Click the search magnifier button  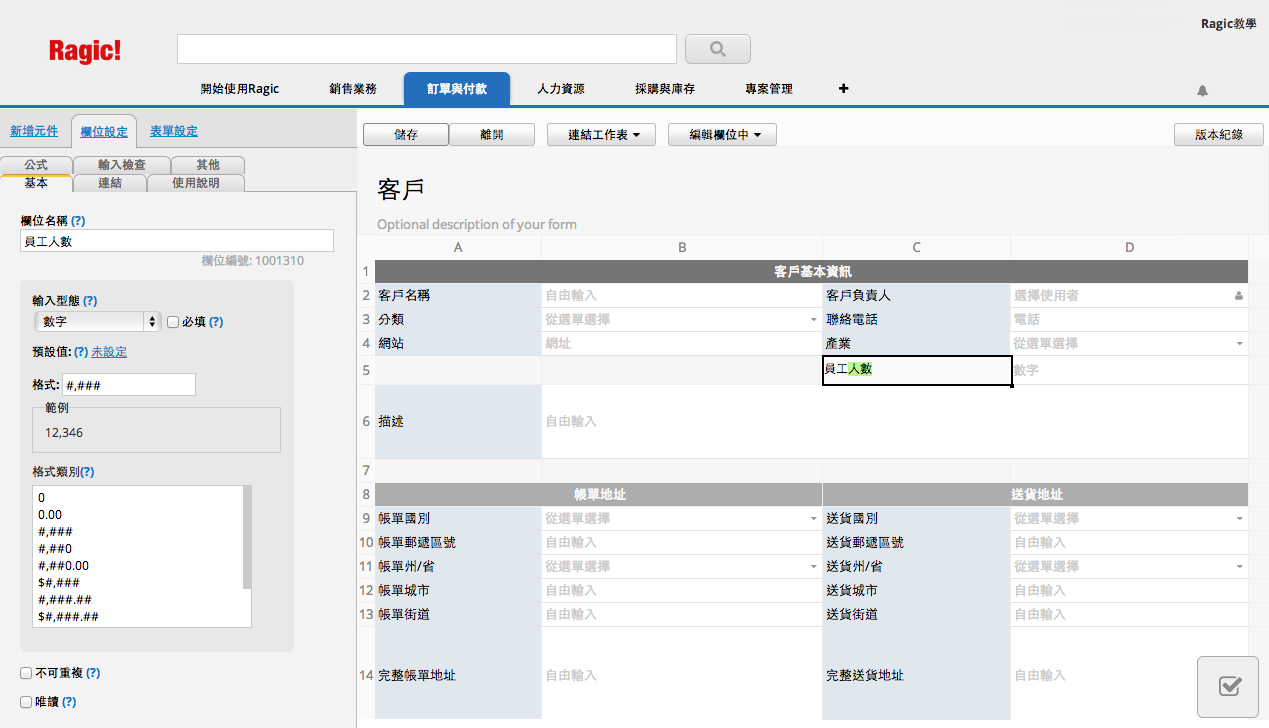tap(718, 49)
